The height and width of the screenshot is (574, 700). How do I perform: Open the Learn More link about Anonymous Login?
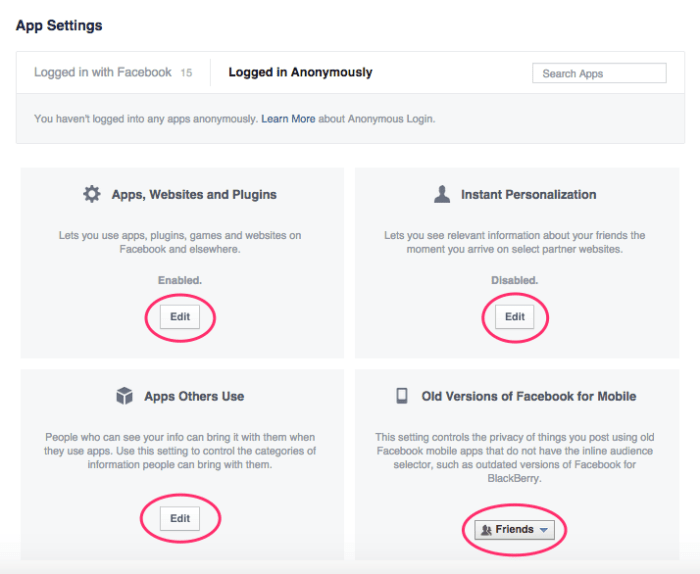pyautogui.click(x=289, y=119)
